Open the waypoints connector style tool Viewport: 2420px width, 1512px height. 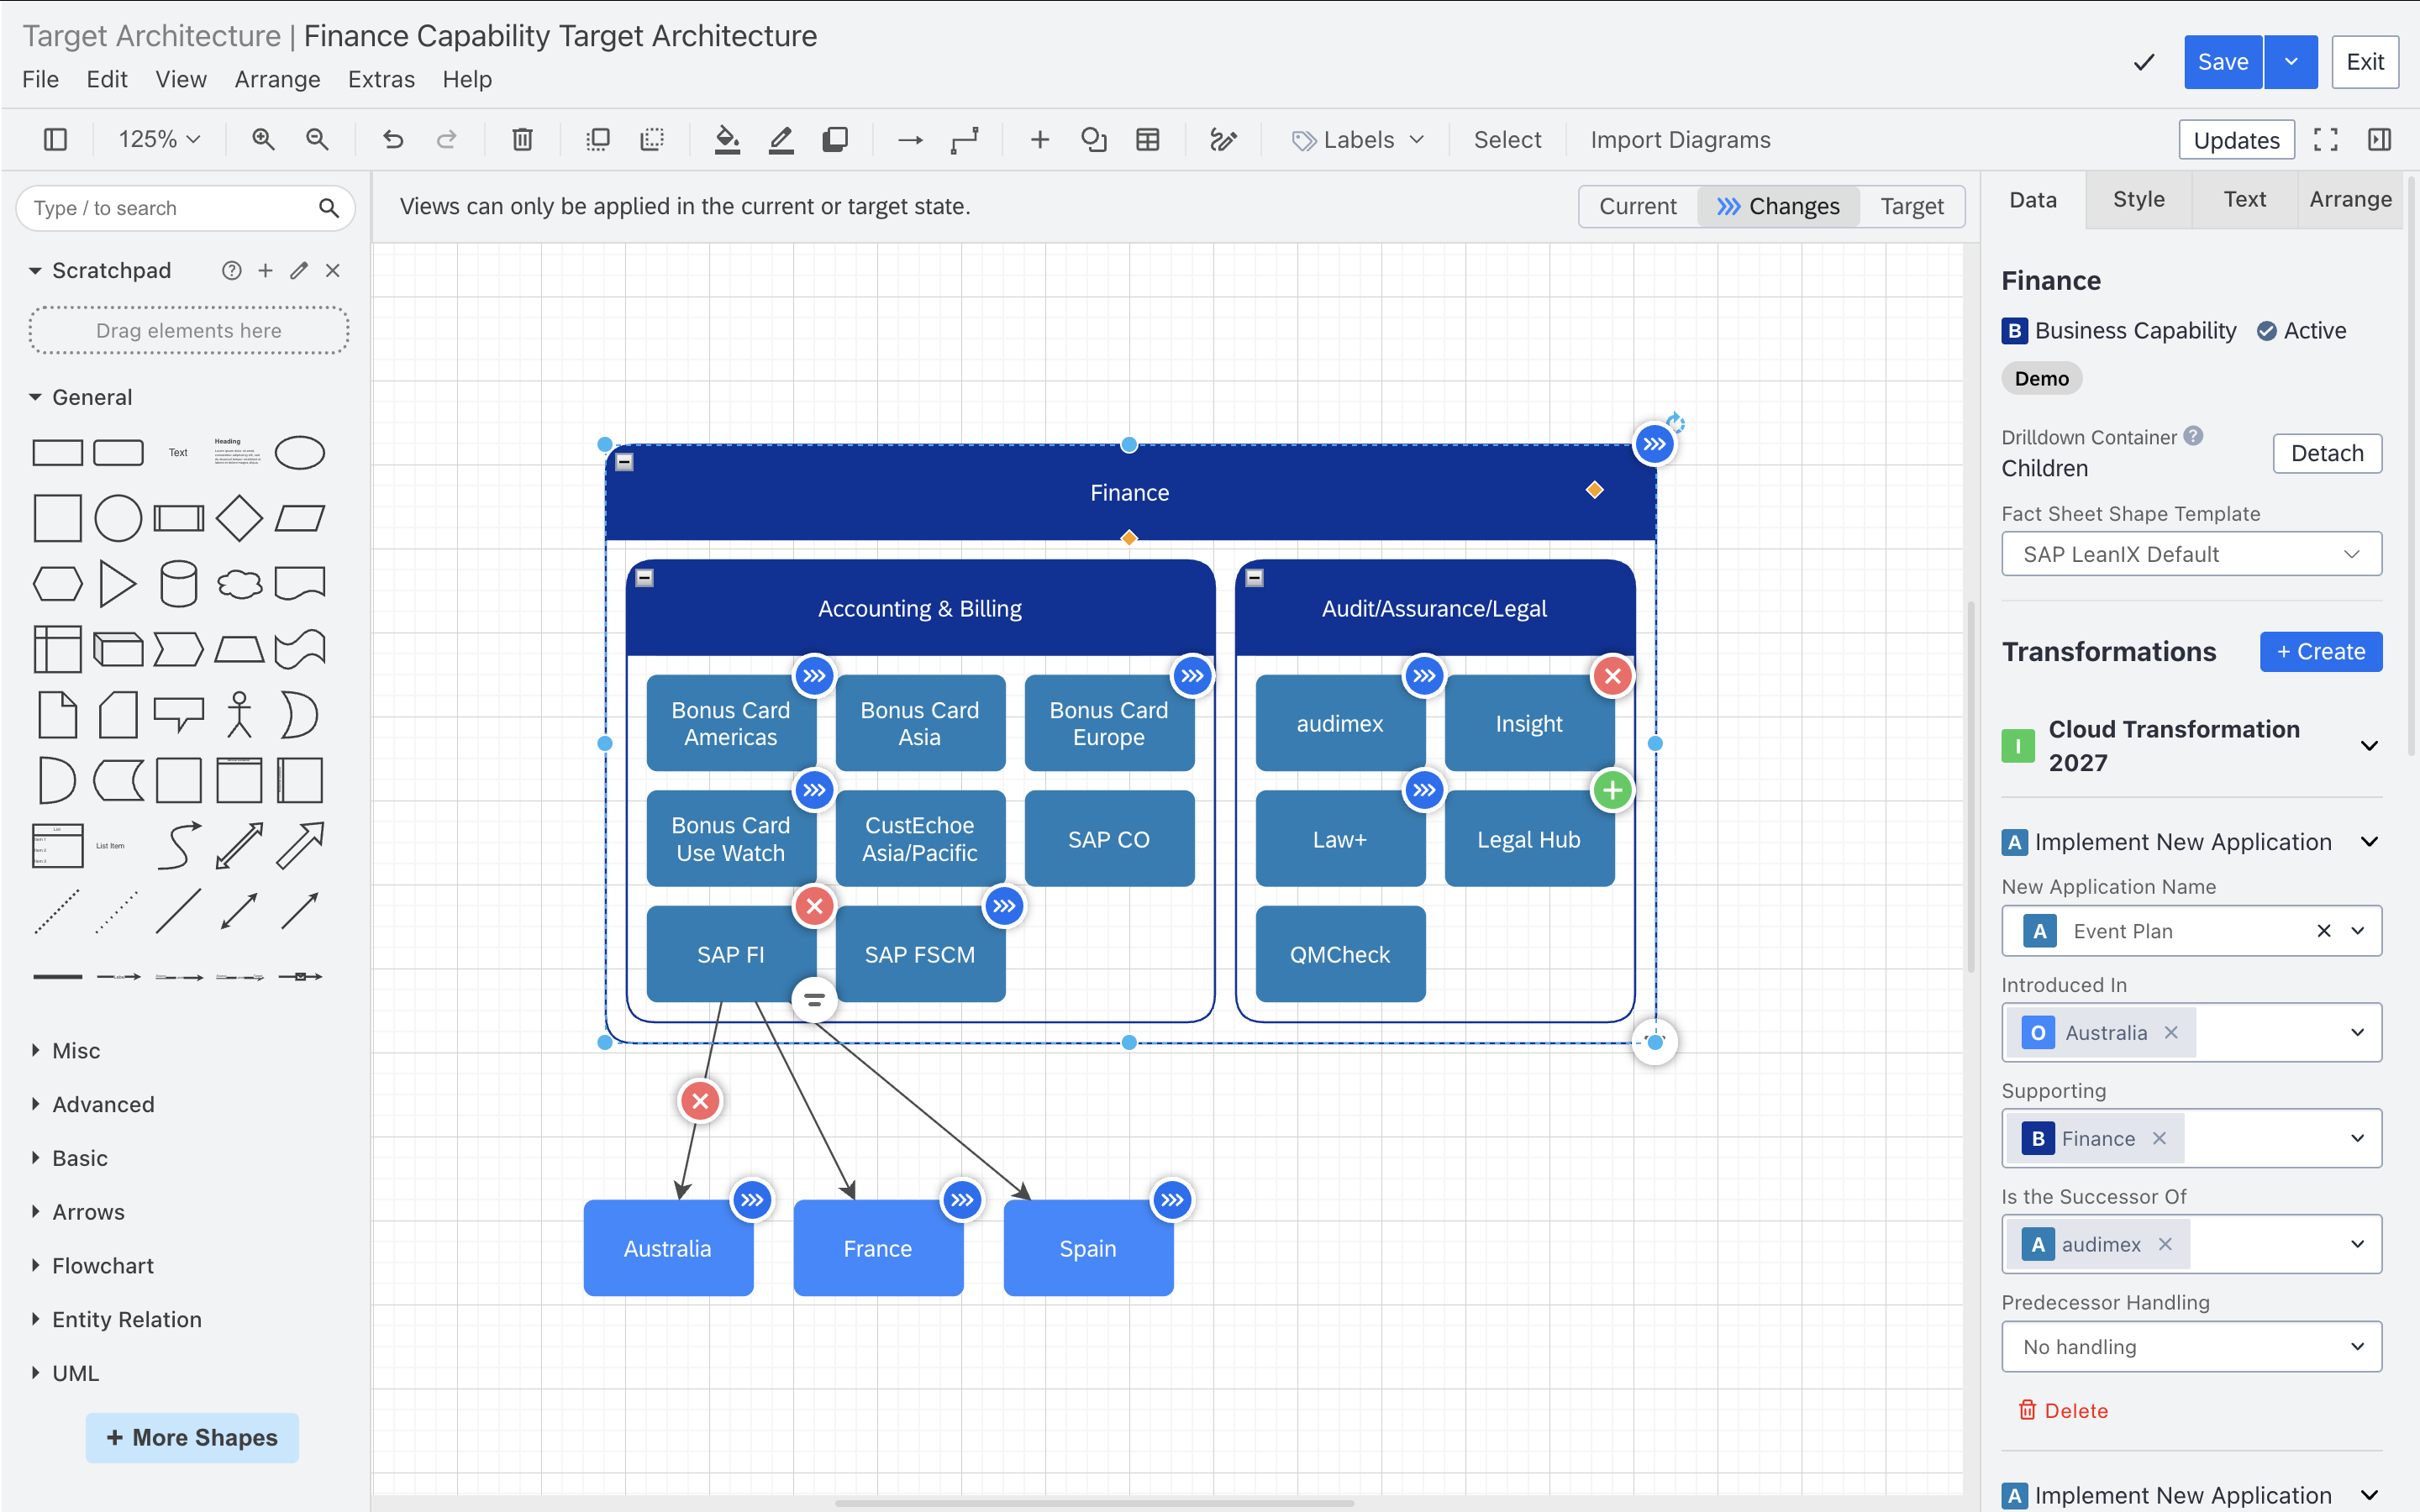click(964, 140)
